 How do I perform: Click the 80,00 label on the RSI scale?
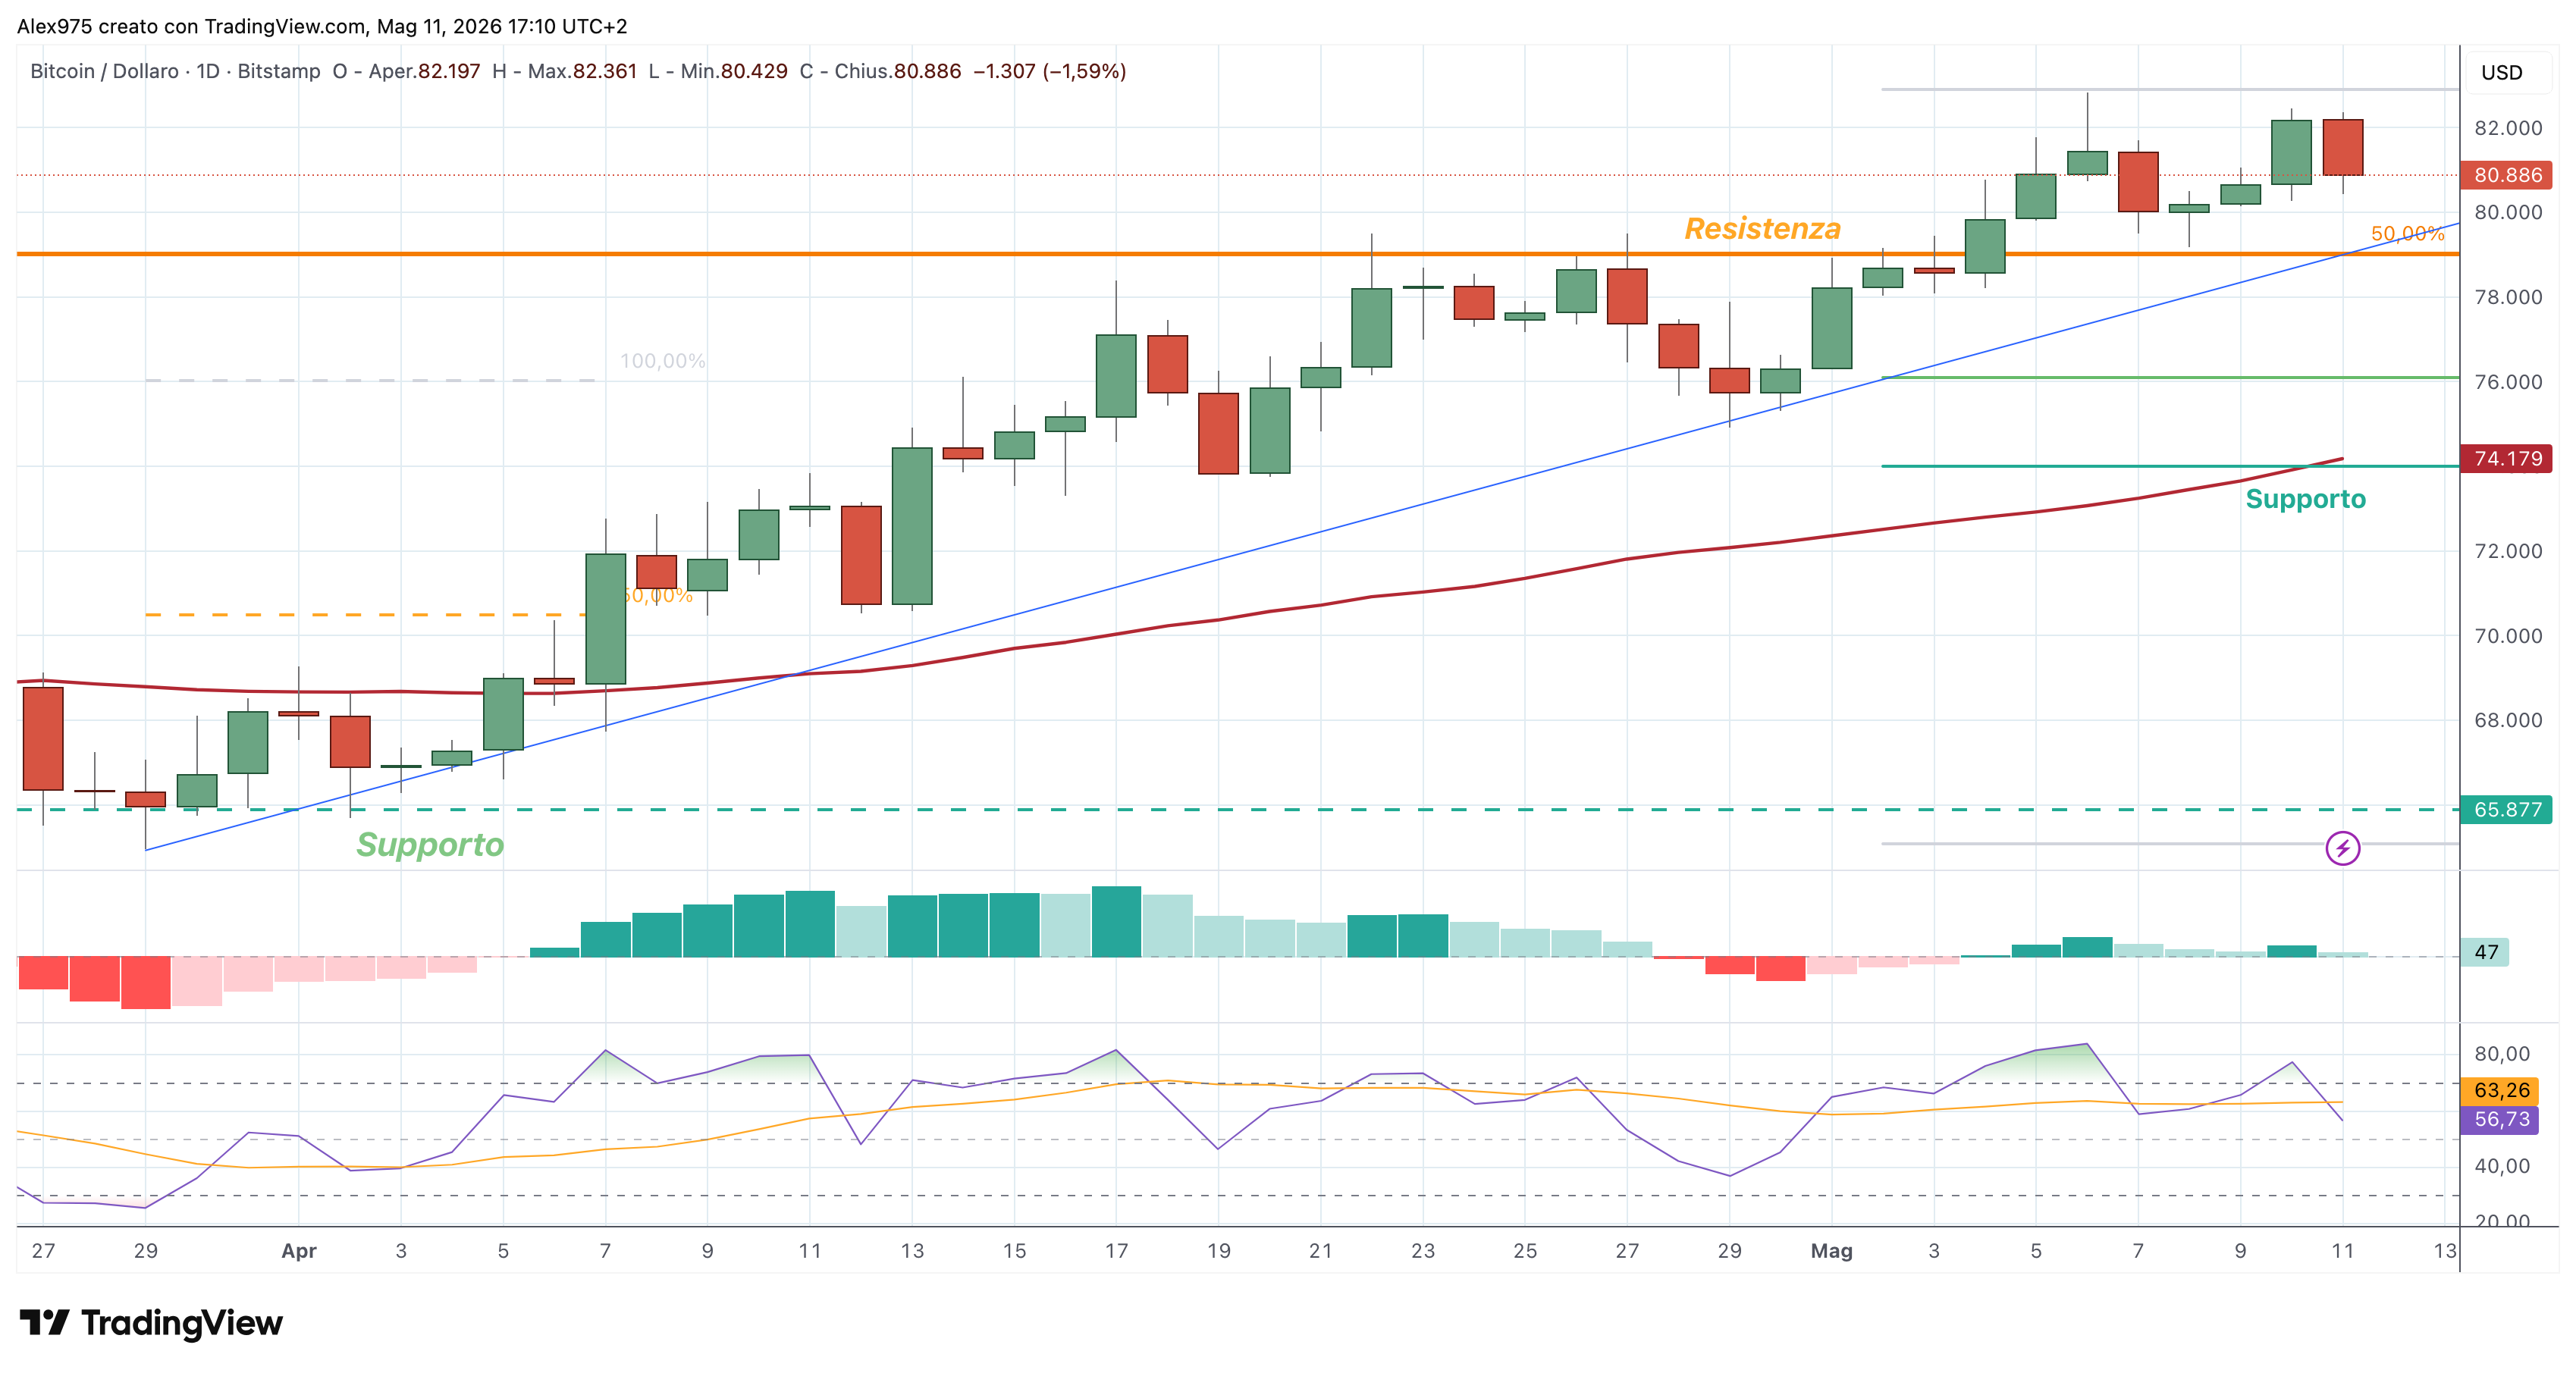2502,1054
